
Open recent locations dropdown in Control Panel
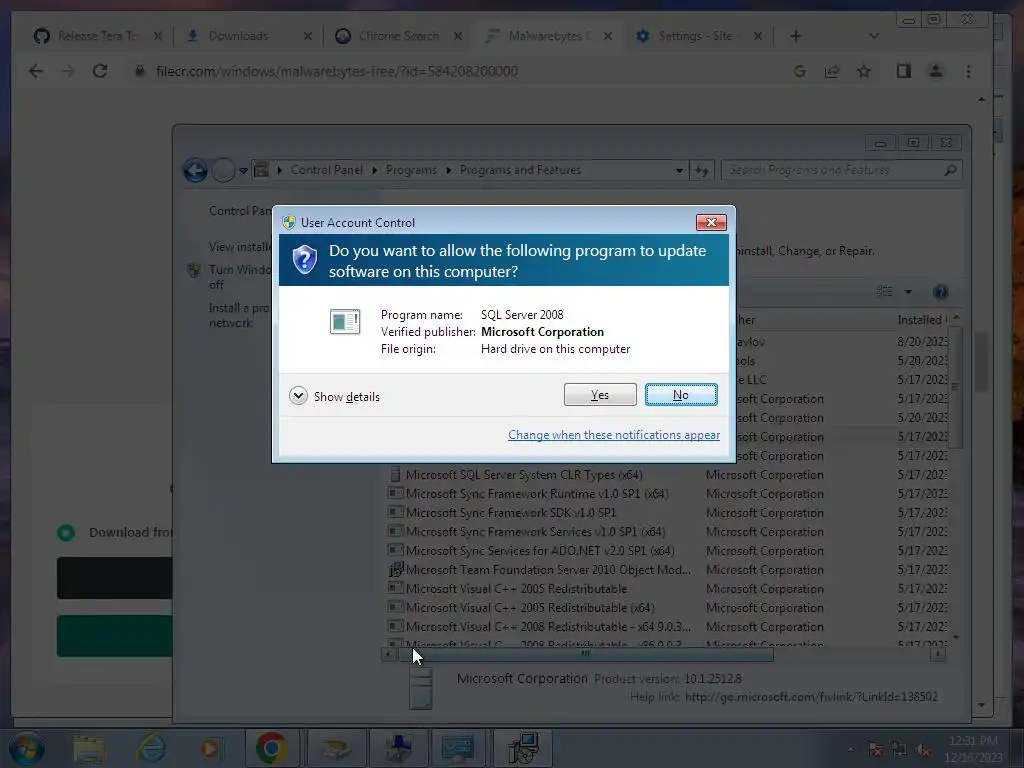click(x=244, y=171)
